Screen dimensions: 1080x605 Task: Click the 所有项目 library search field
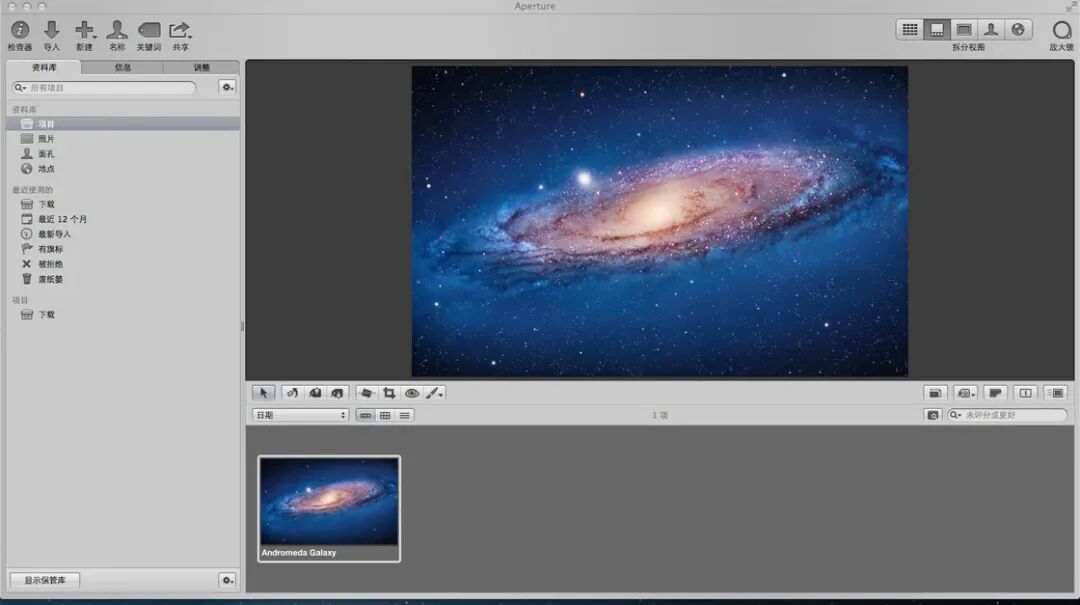105,88
